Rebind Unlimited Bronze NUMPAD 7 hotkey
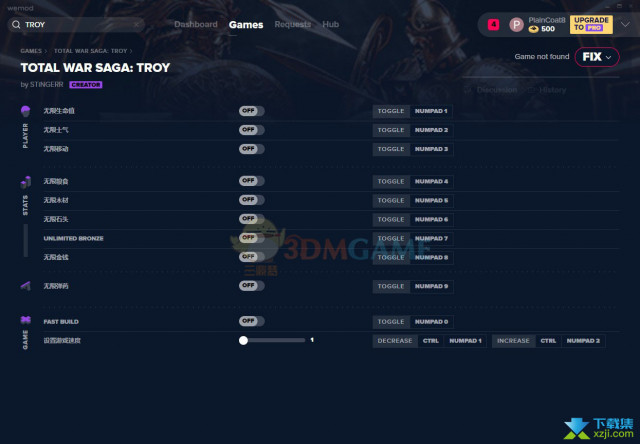640x444 pixels. [x=431, y=239]
